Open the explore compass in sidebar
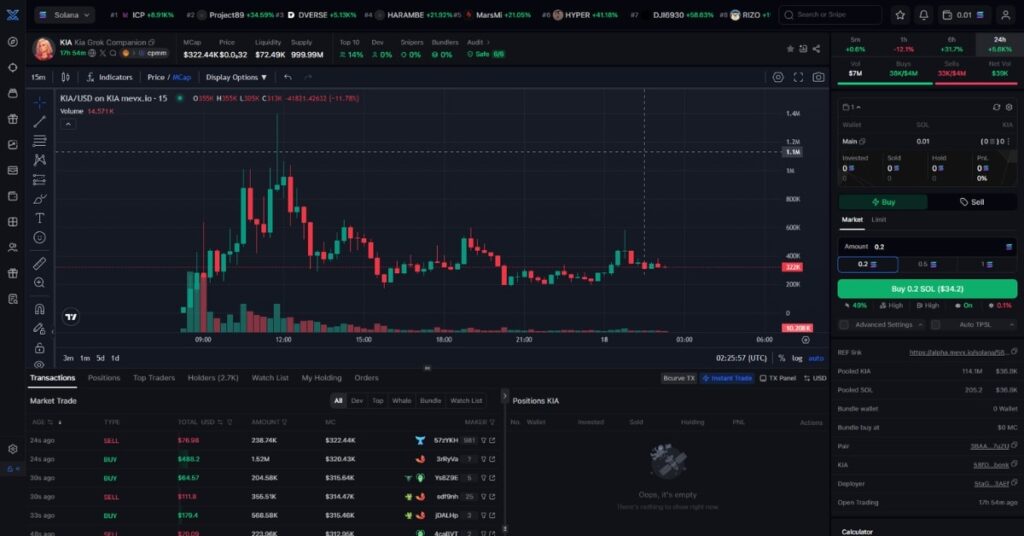1024x536 pixels. click(x=12, y=42)
